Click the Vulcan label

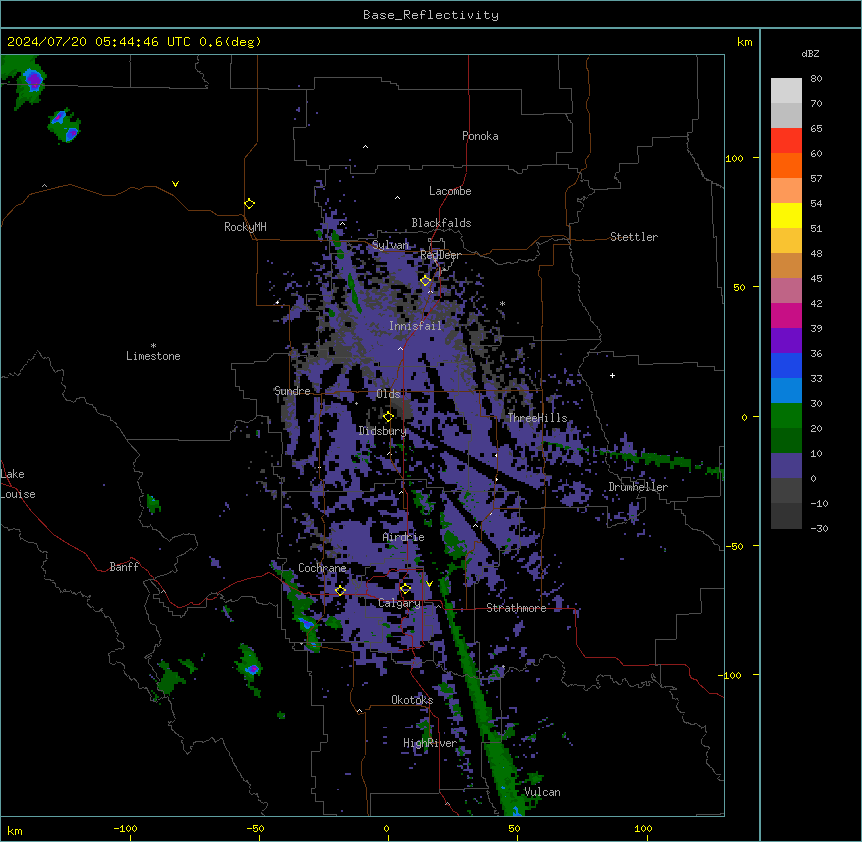pyautogui.click(x=542, y=792)
